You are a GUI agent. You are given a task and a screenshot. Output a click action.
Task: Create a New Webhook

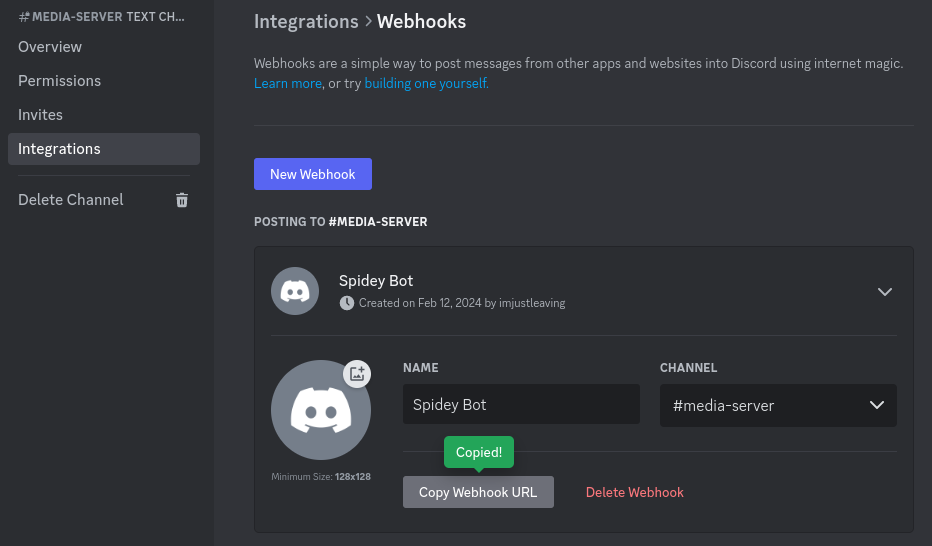click(x=313, y=174)
